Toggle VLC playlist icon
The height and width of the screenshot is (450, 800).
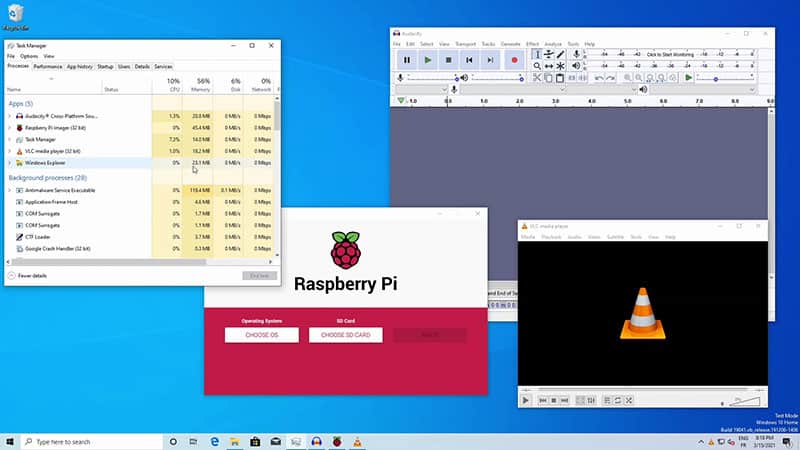click(607, 401)
